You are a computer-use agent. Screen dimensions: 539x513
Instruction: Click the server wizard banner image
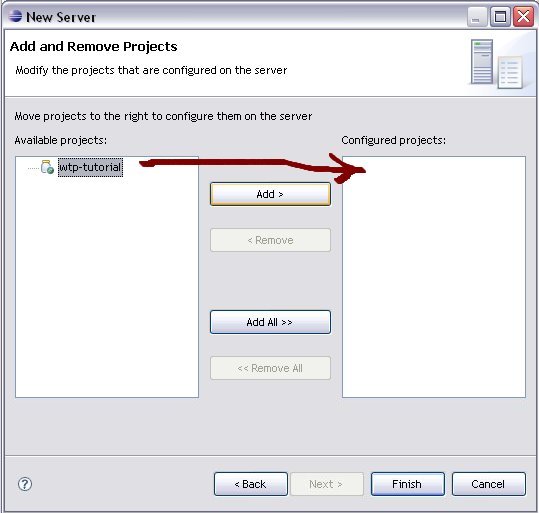[497, 64]
